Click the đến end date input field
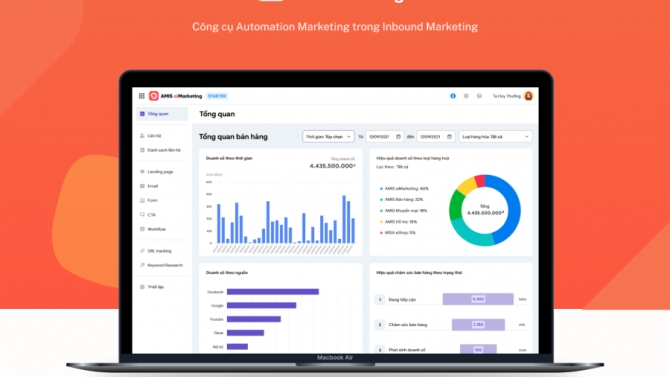The width and height of the screenshot is (670, 377). point(436,137)
